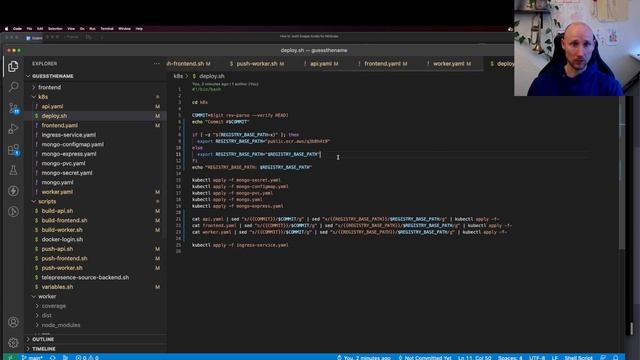Open api.yaml in the k8s folder
The height and width of the screenshot is (360, 640).
coord(52,107)
